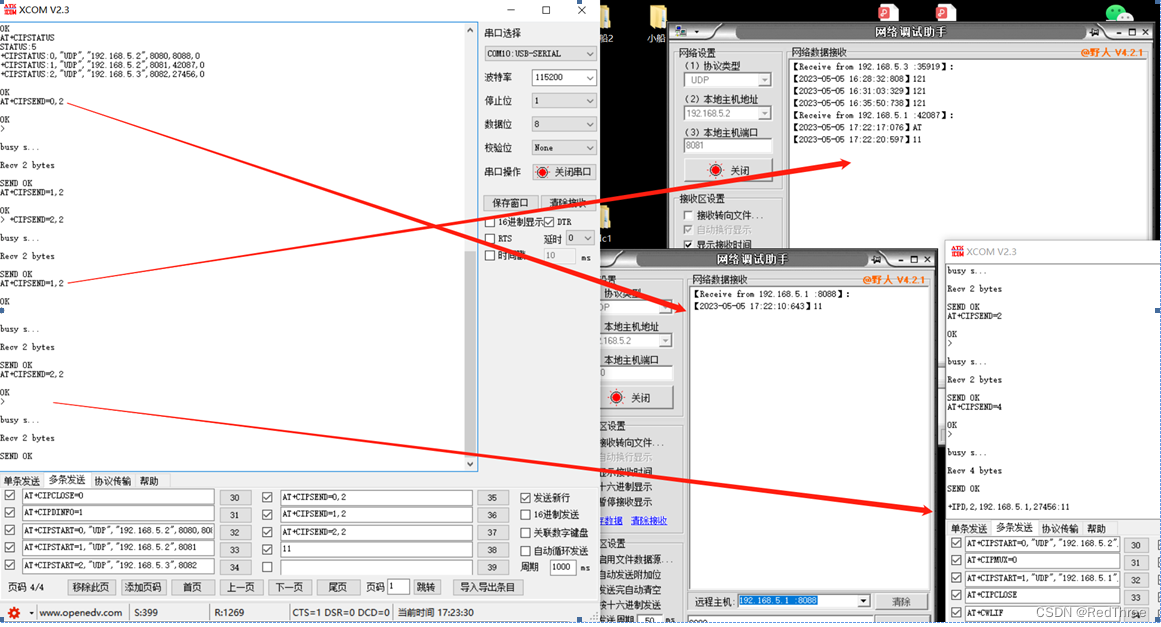Open the 协议传输 tab in main XCOM
This screenshot has width=1161, height=627.
(x=113, y=481)
